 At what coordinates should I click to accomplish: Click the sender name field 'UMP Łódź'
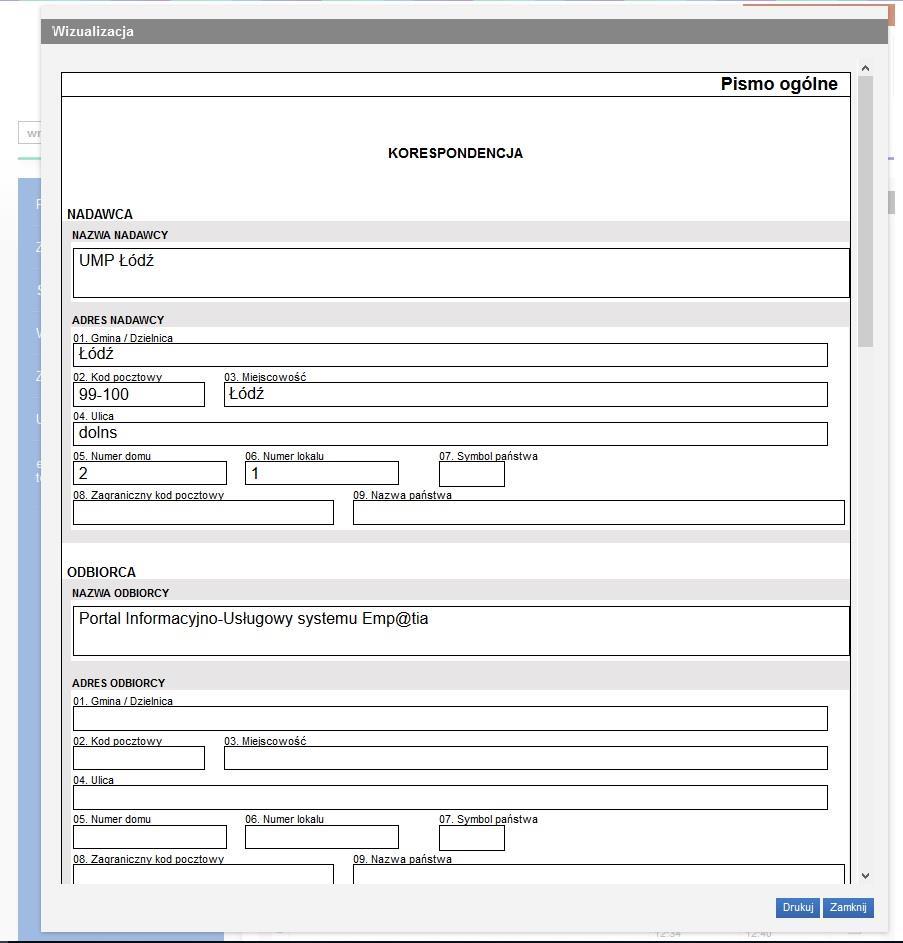[461, 273]
